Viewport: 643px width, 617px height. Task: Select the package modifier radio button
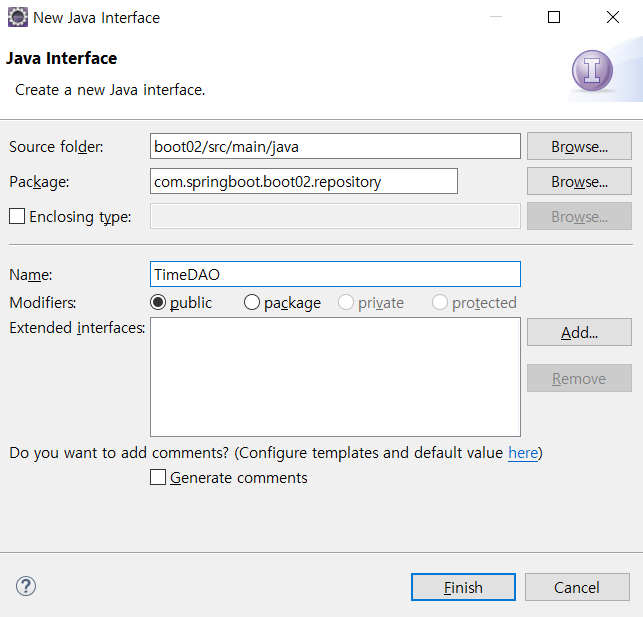click(x=251, y=303)
